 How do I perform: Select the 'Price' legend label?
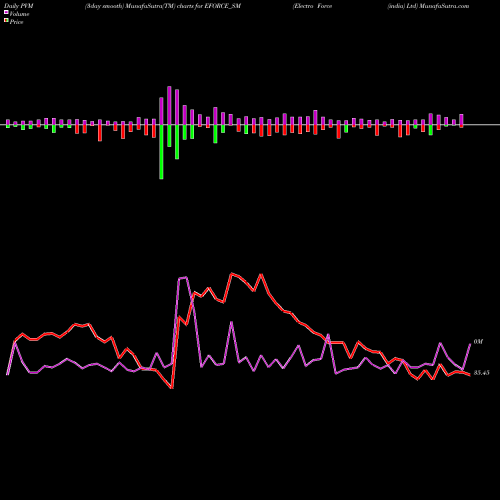[16, 22]
